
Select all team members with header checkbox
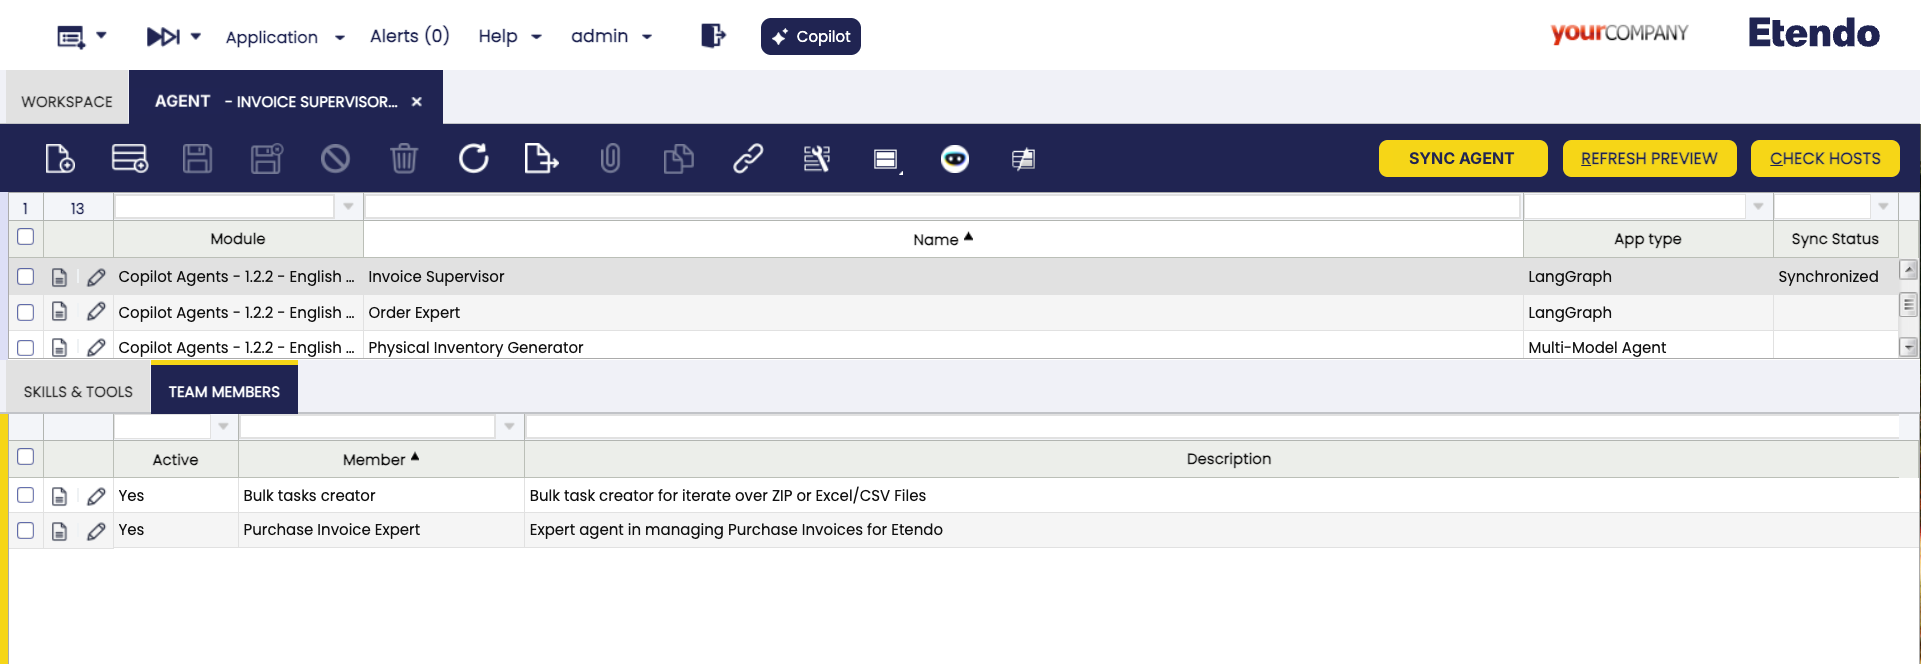pos(26,457)
